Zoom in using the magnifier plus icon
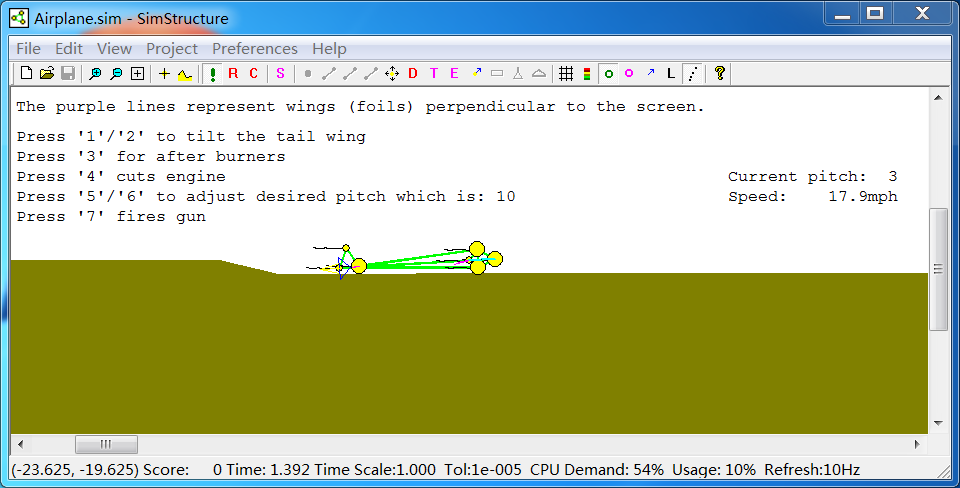This screenshot has width=960, height=488. click(x=95, y=73)
